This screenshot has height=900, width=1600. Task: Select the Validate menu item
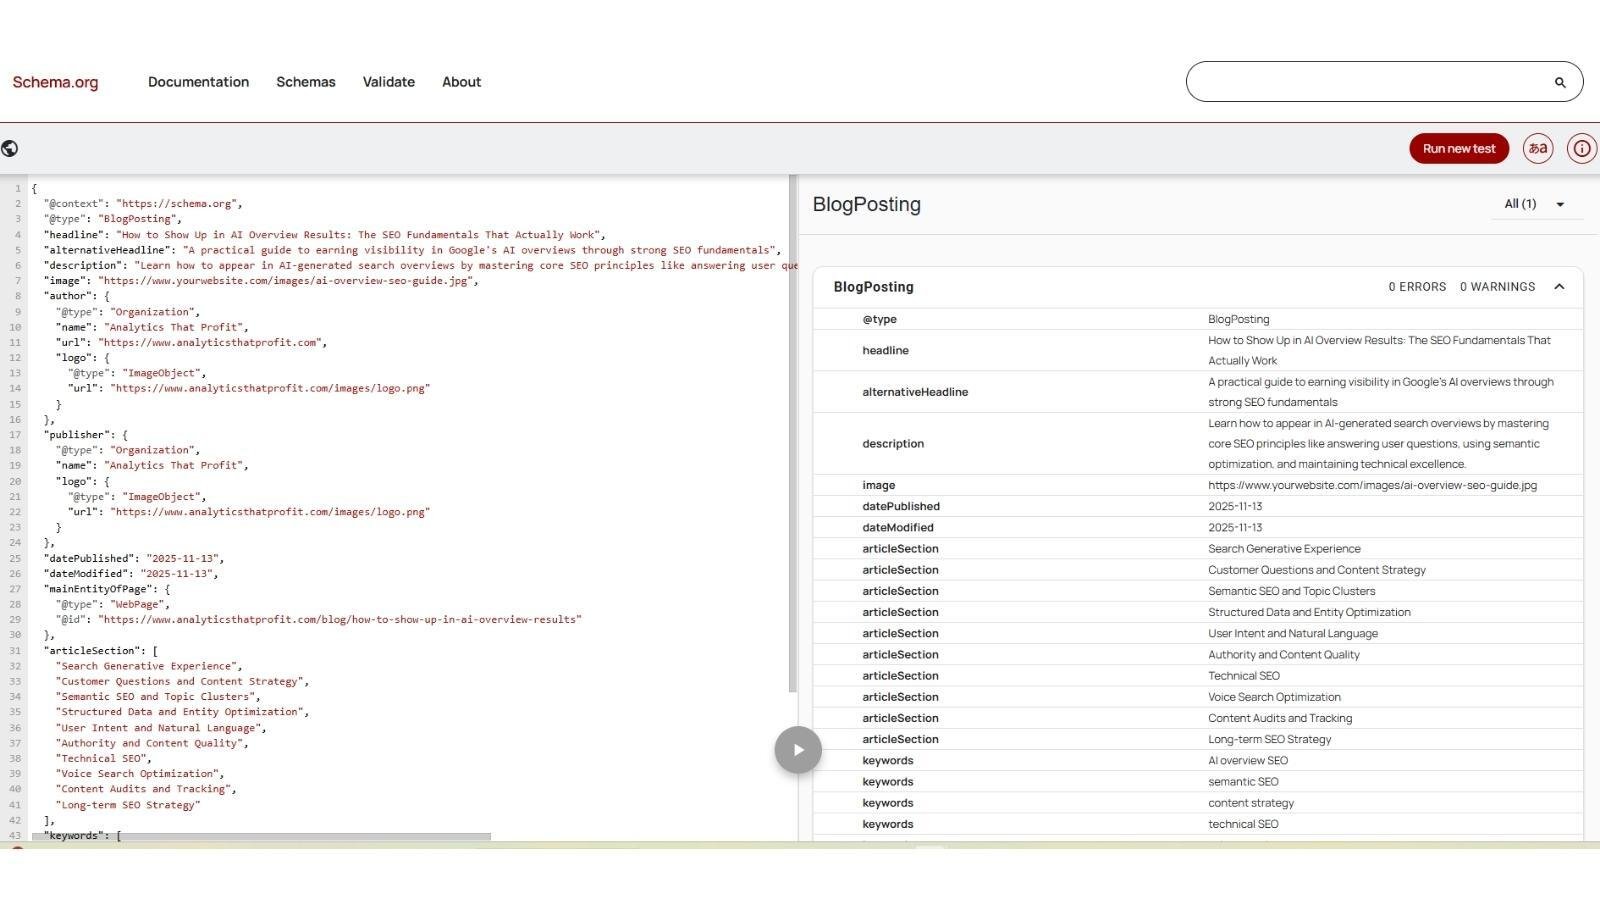click(x=388, y=82)
